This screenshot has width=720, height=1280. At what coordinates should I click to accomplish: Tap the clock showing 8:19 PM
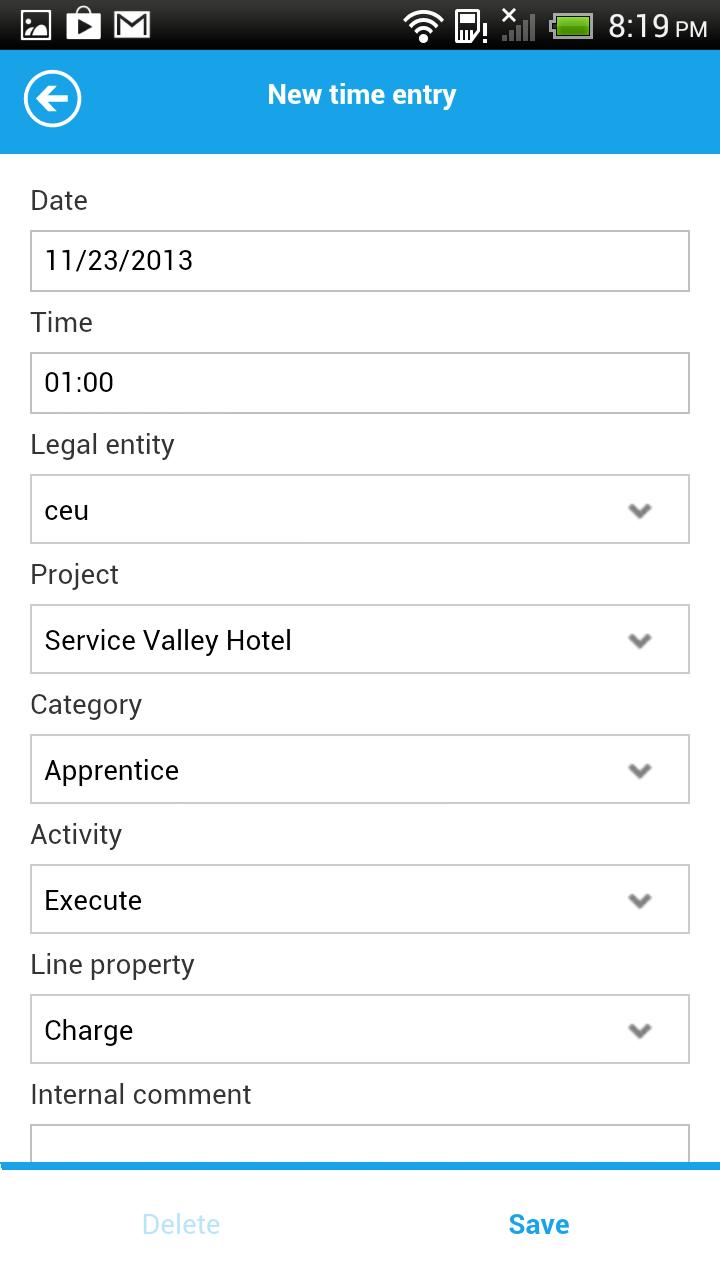pos(657,26)
